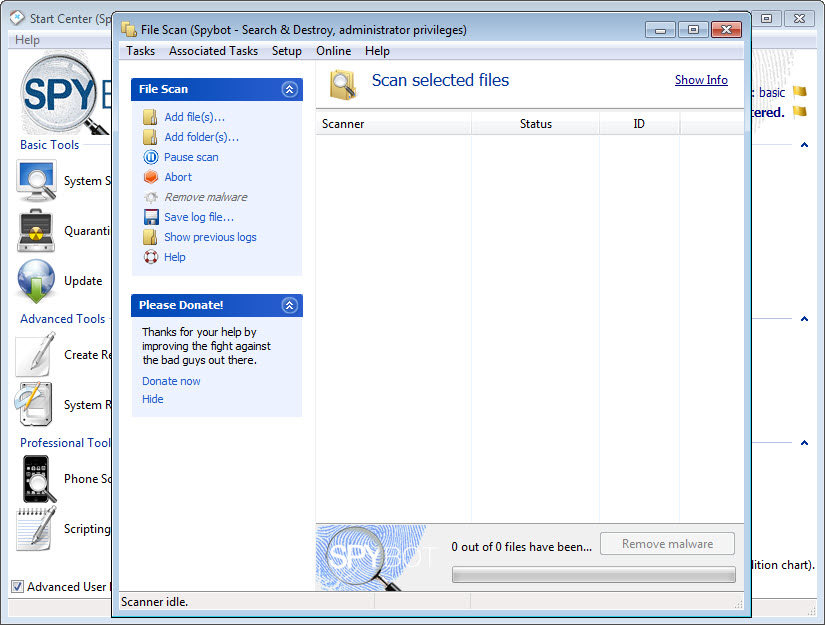This screenshot has height=625, width=825.
Task: Click the Update globe icon in Start Center
Action: pyautogui.click(x=36, y=280)
